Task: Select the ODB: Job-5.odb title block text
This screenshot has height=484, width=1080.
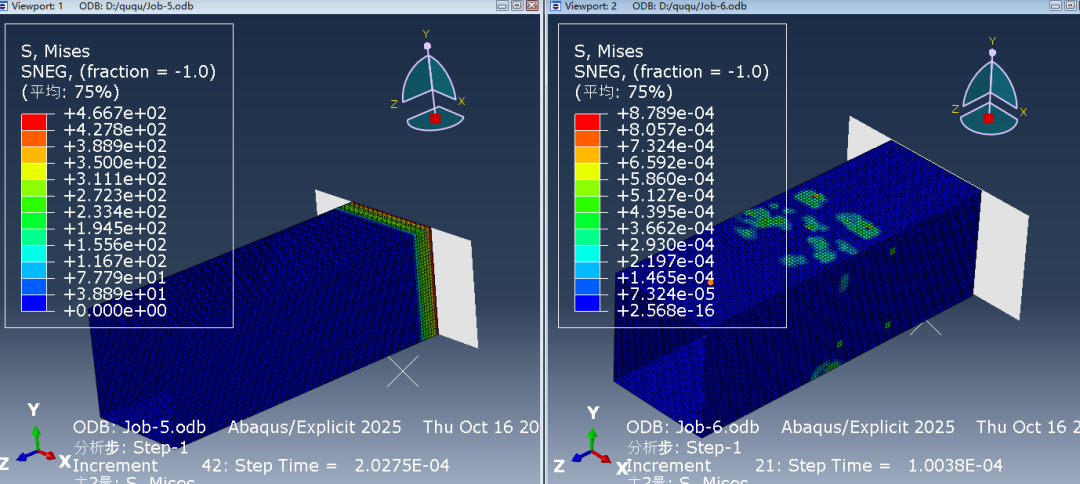Action: pos(140,427)
